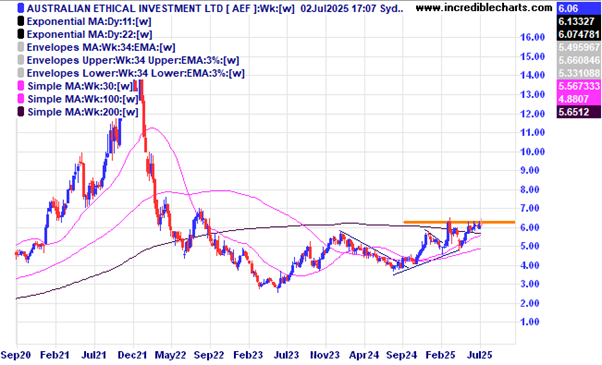Click the 5.6512 Simple MA 200 value box

click(579, 112)
